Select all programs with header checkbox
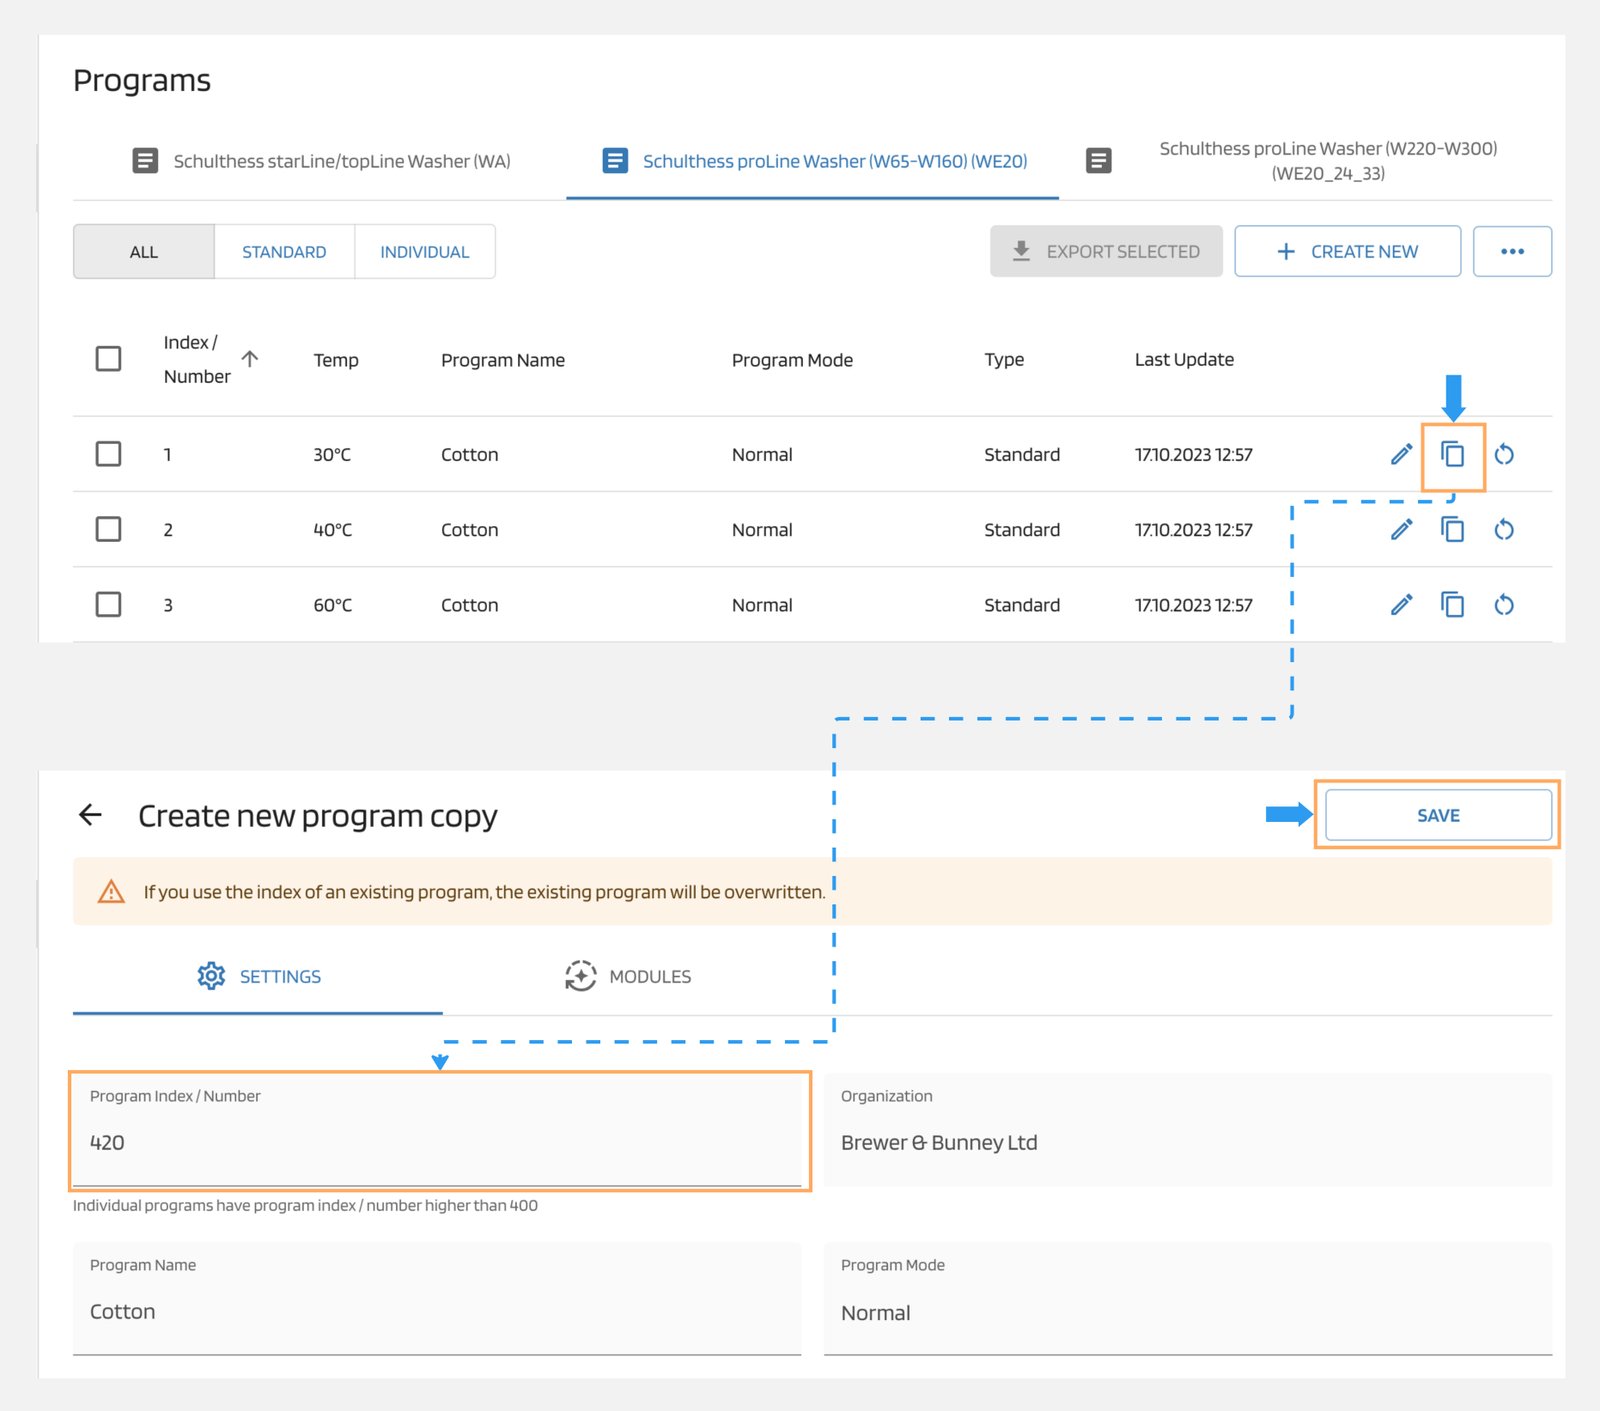This screenshot has height=1411, width=1600. (108, 359)
